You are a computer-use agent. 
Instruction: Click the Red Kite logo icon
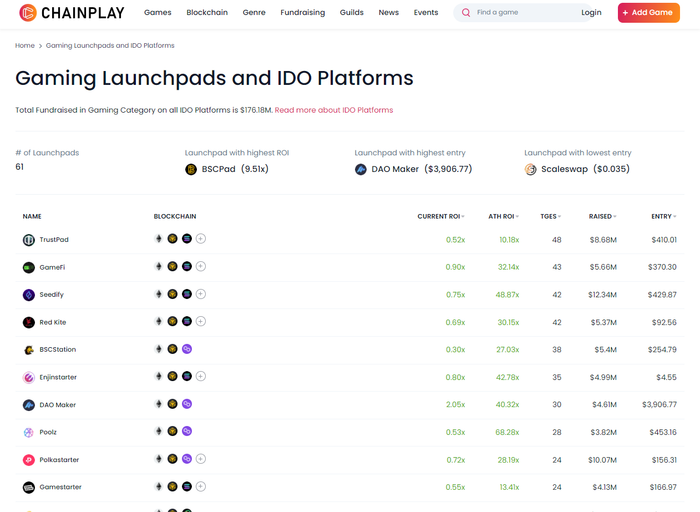click(29, 322)
